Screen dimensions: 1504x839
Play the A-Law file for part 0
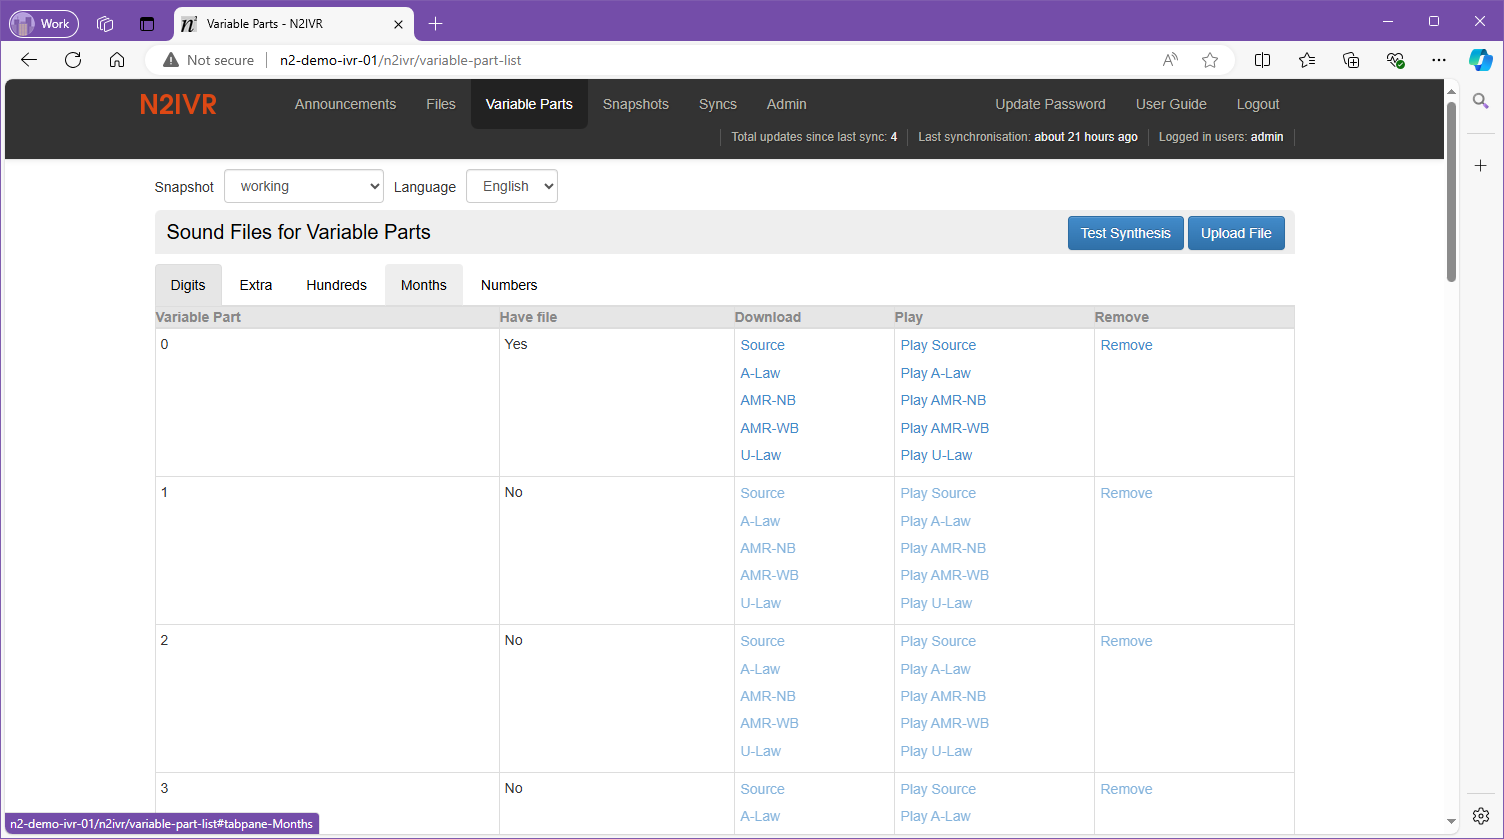935,373
